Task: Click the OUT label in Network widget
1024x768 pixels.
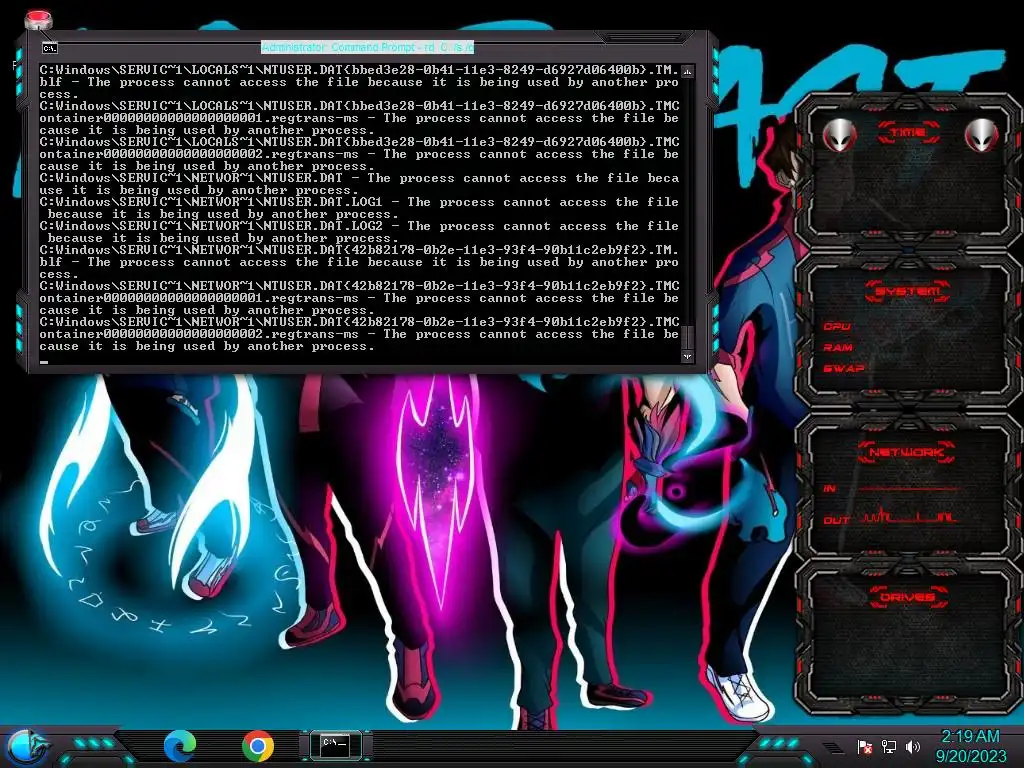Action: pyautogui.click(x=836, y=520)
